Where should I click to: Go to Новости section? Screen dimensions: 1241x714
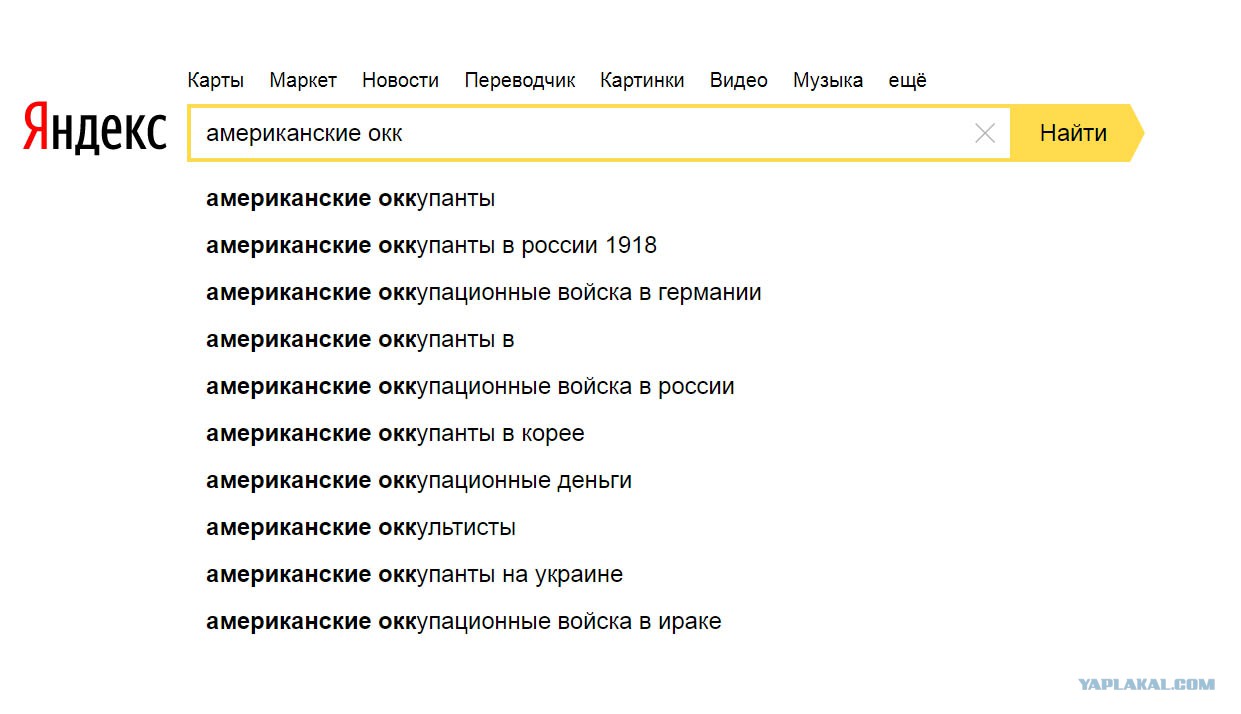pyautogui.click(x=400, y=81)
